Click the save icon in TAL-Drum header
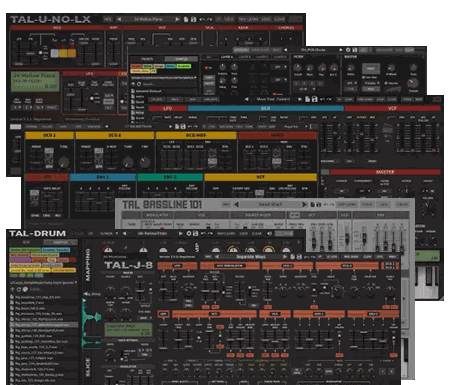This screenshot has width=450, height=385. click(196, 234)
